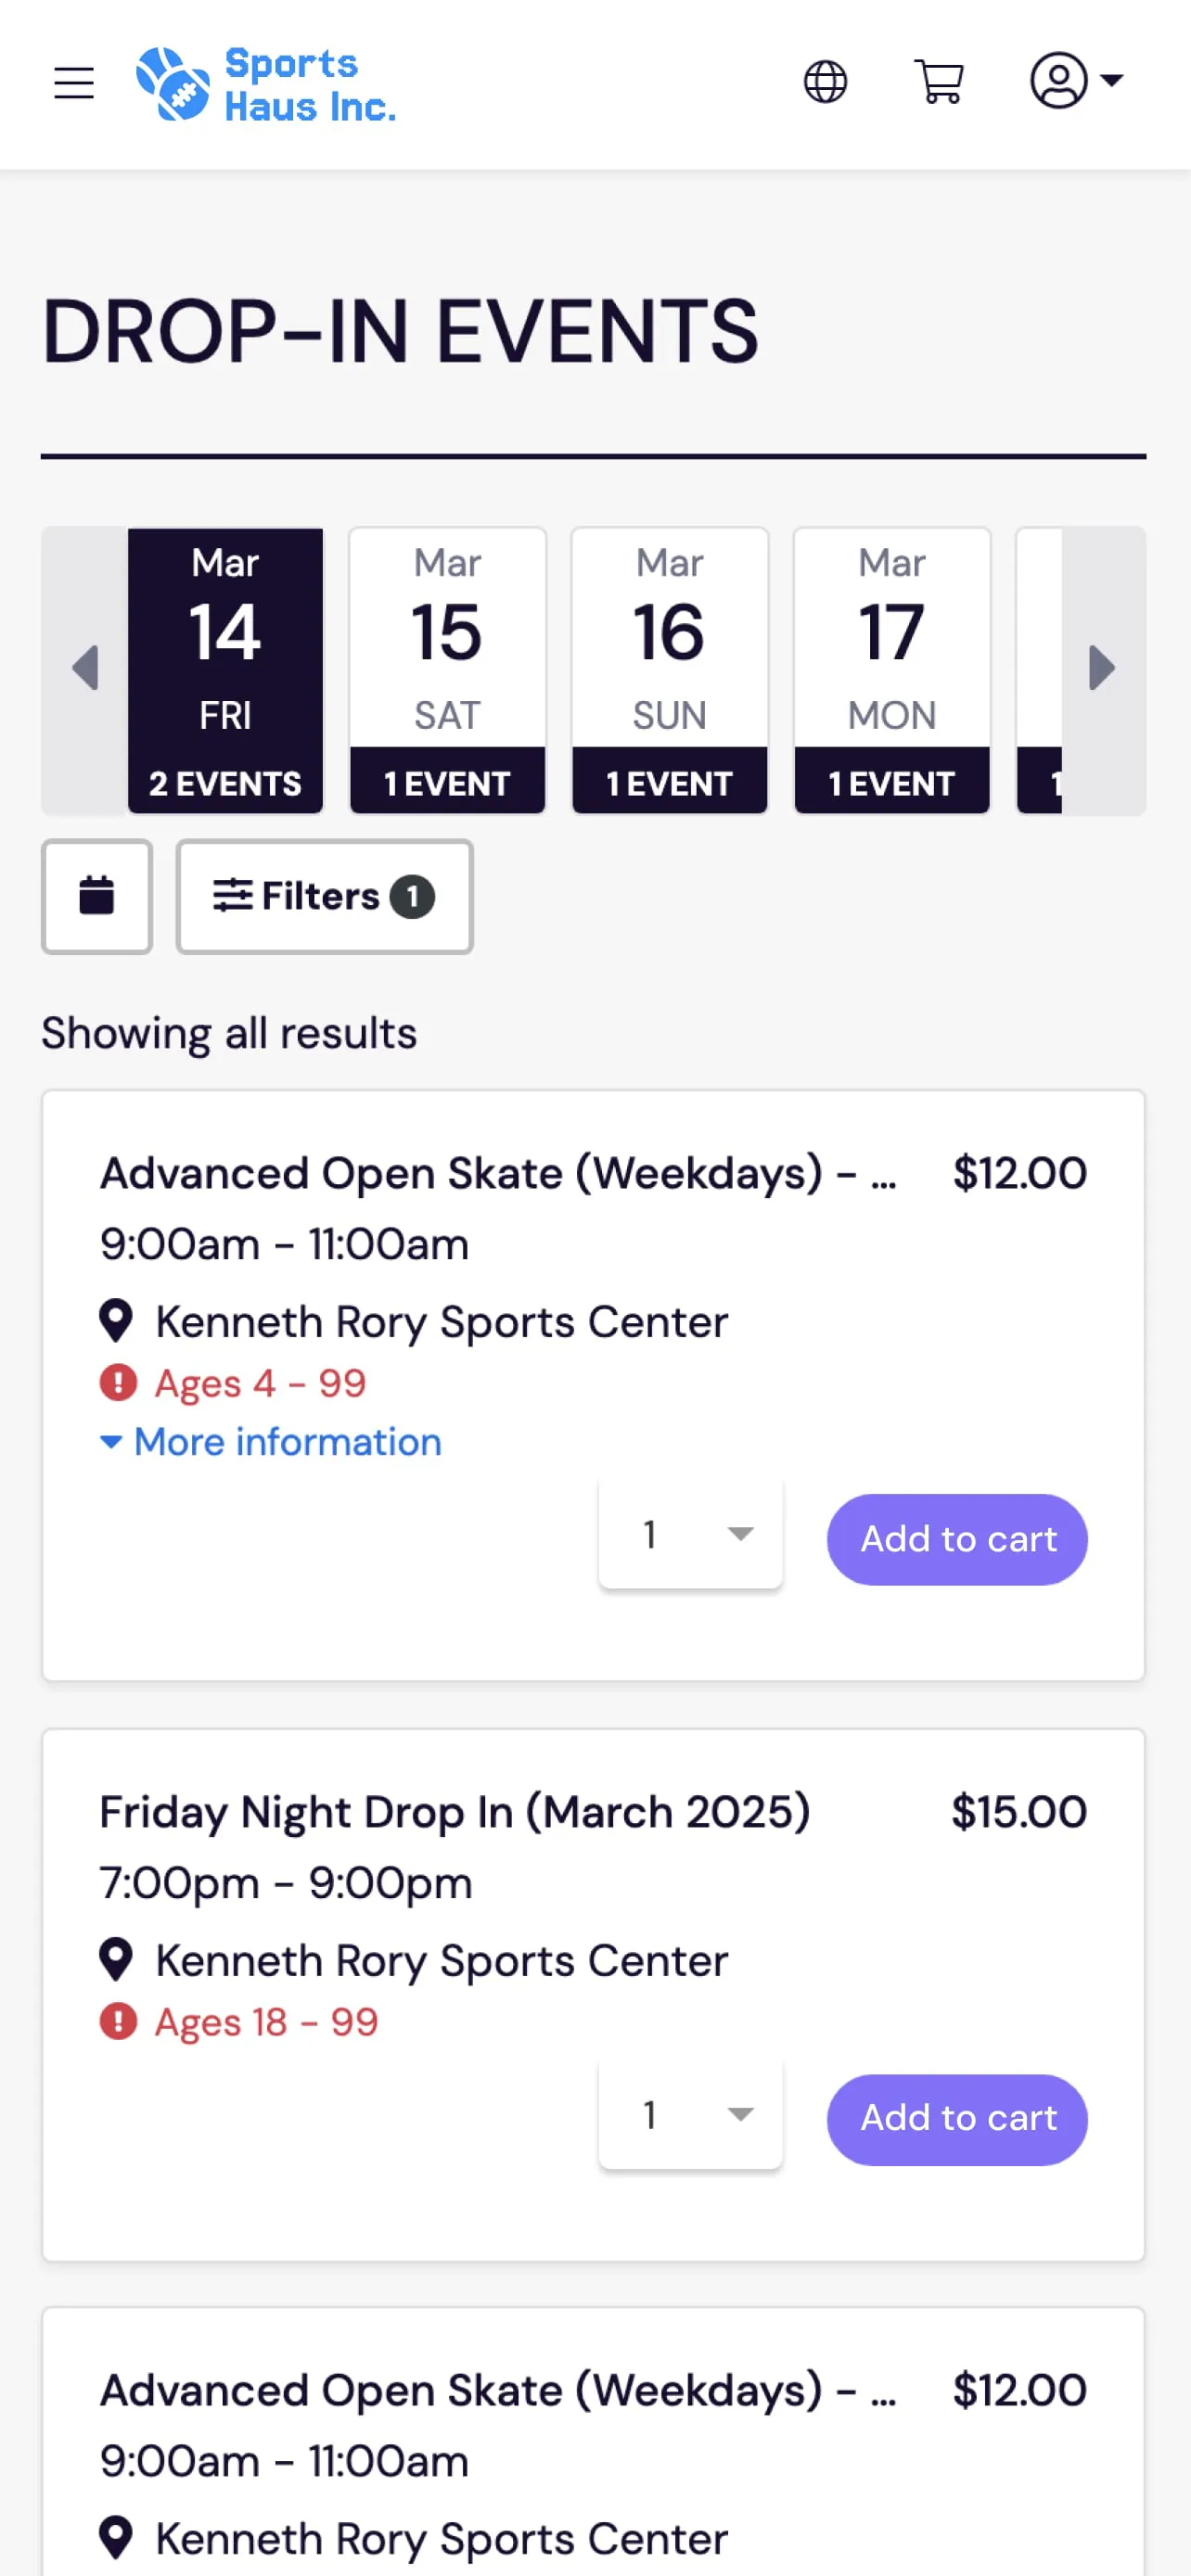Switch to the Mar 15 Saturday tab

click(x=447, y=668)
